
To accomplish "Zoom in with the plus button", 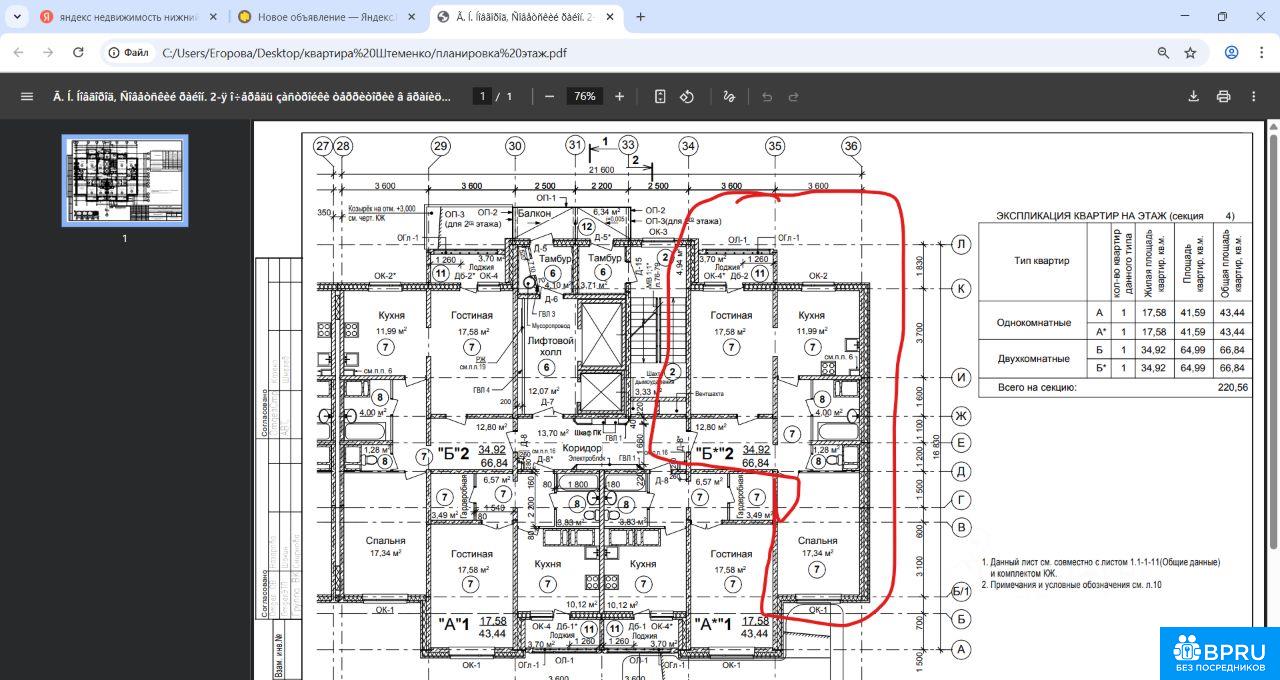I will click(x=620, y=96).
